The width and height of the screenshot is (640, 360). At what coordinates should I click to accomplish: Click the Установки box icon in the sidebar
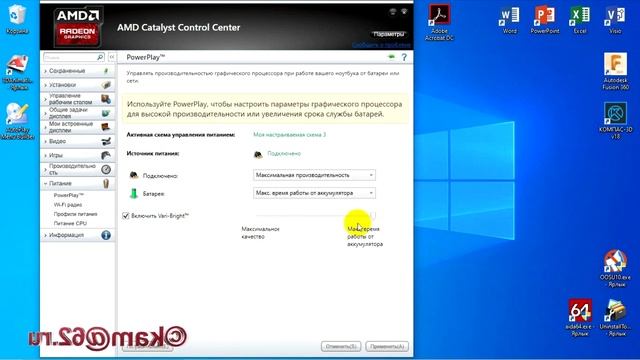(x=106, y=85)
